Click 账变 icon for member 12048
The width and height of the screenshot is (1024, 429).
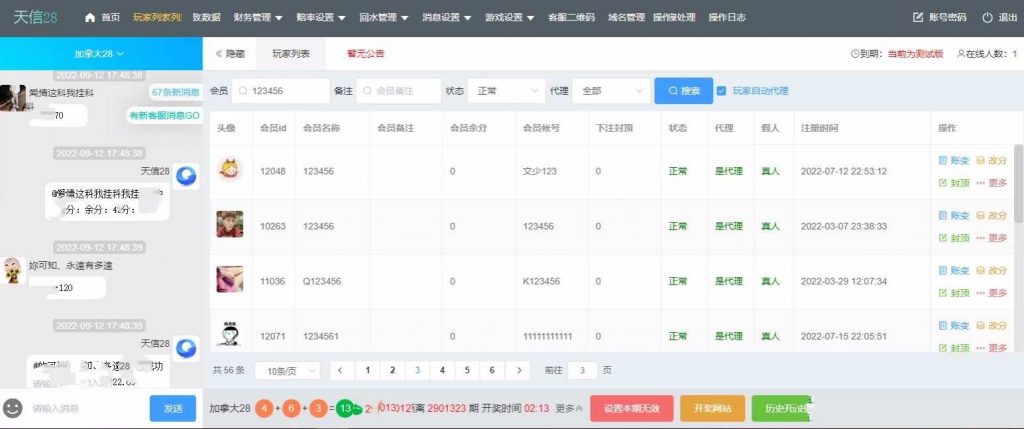tap(942, 160)
